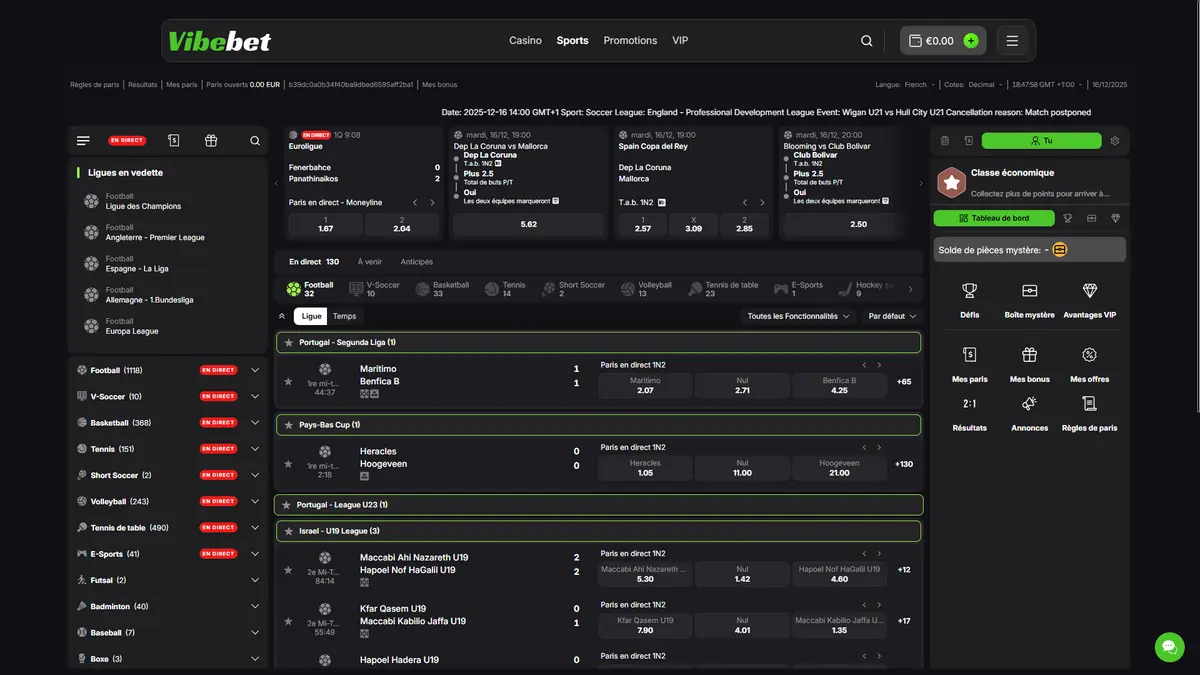Open Annonces megaphone icon

coord(1029,403)
